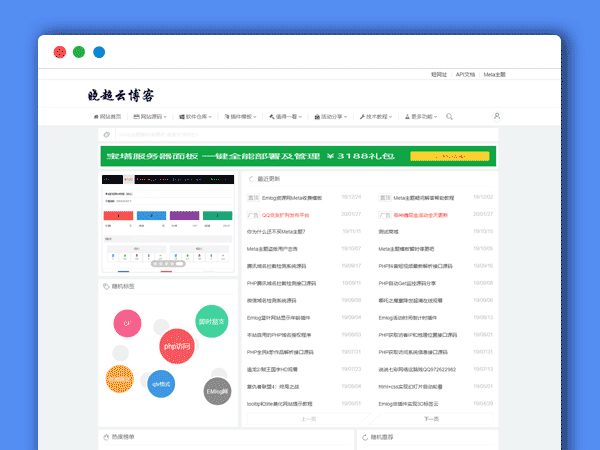Click the red circle window button

60,52
